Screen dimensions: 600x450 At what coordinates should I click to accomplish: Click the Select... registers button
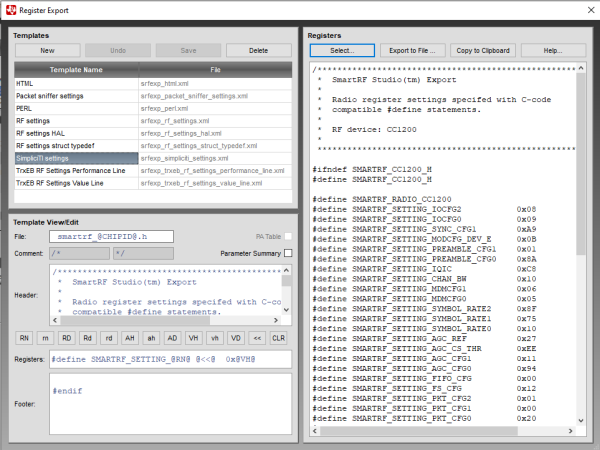342,51
